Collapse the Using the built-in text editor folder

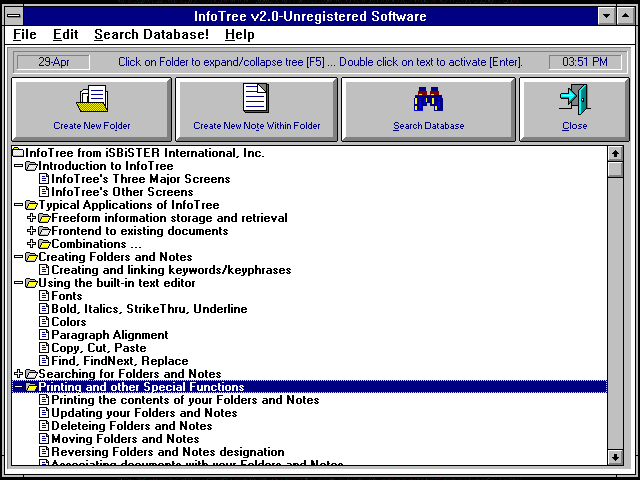pos(18,283)
